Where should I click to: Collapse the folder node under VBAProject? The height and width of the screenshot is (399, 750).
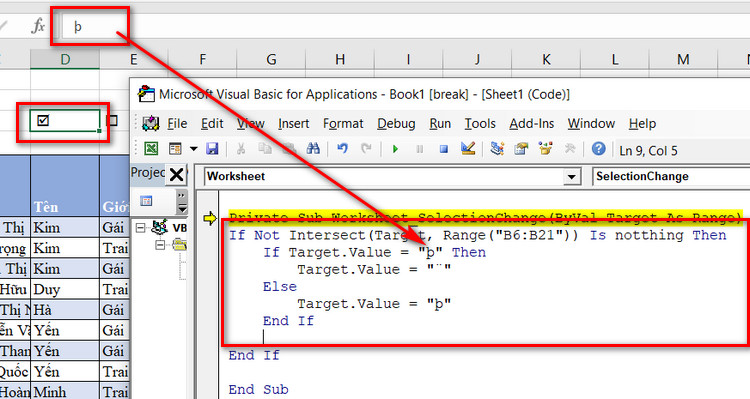click(x=160, y=245)
